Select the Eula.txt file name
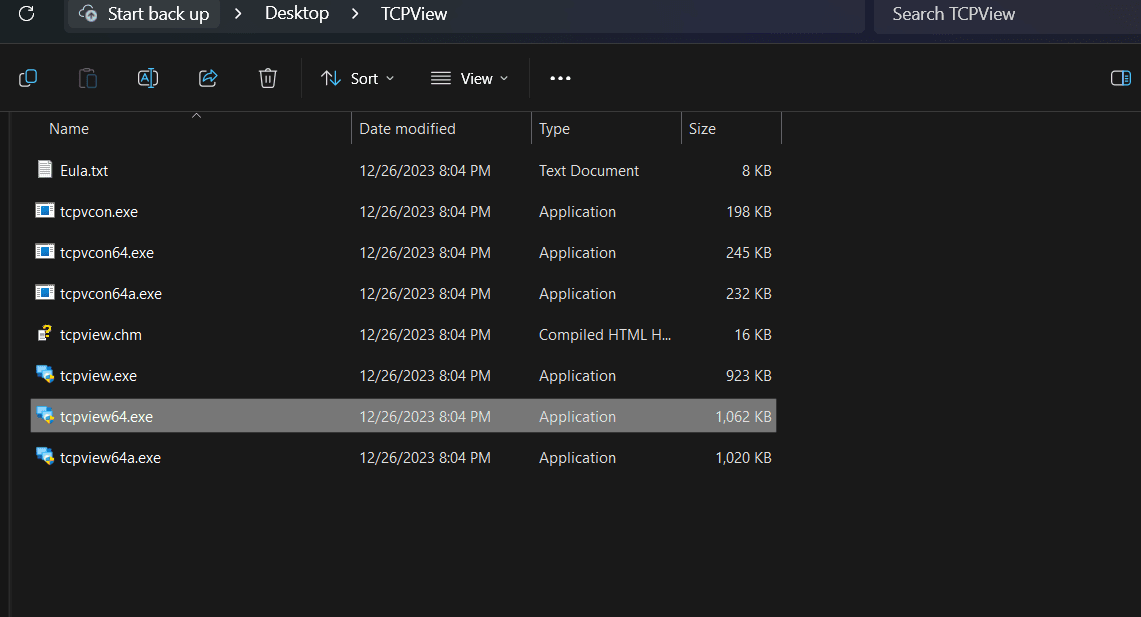 coord(84,171)
